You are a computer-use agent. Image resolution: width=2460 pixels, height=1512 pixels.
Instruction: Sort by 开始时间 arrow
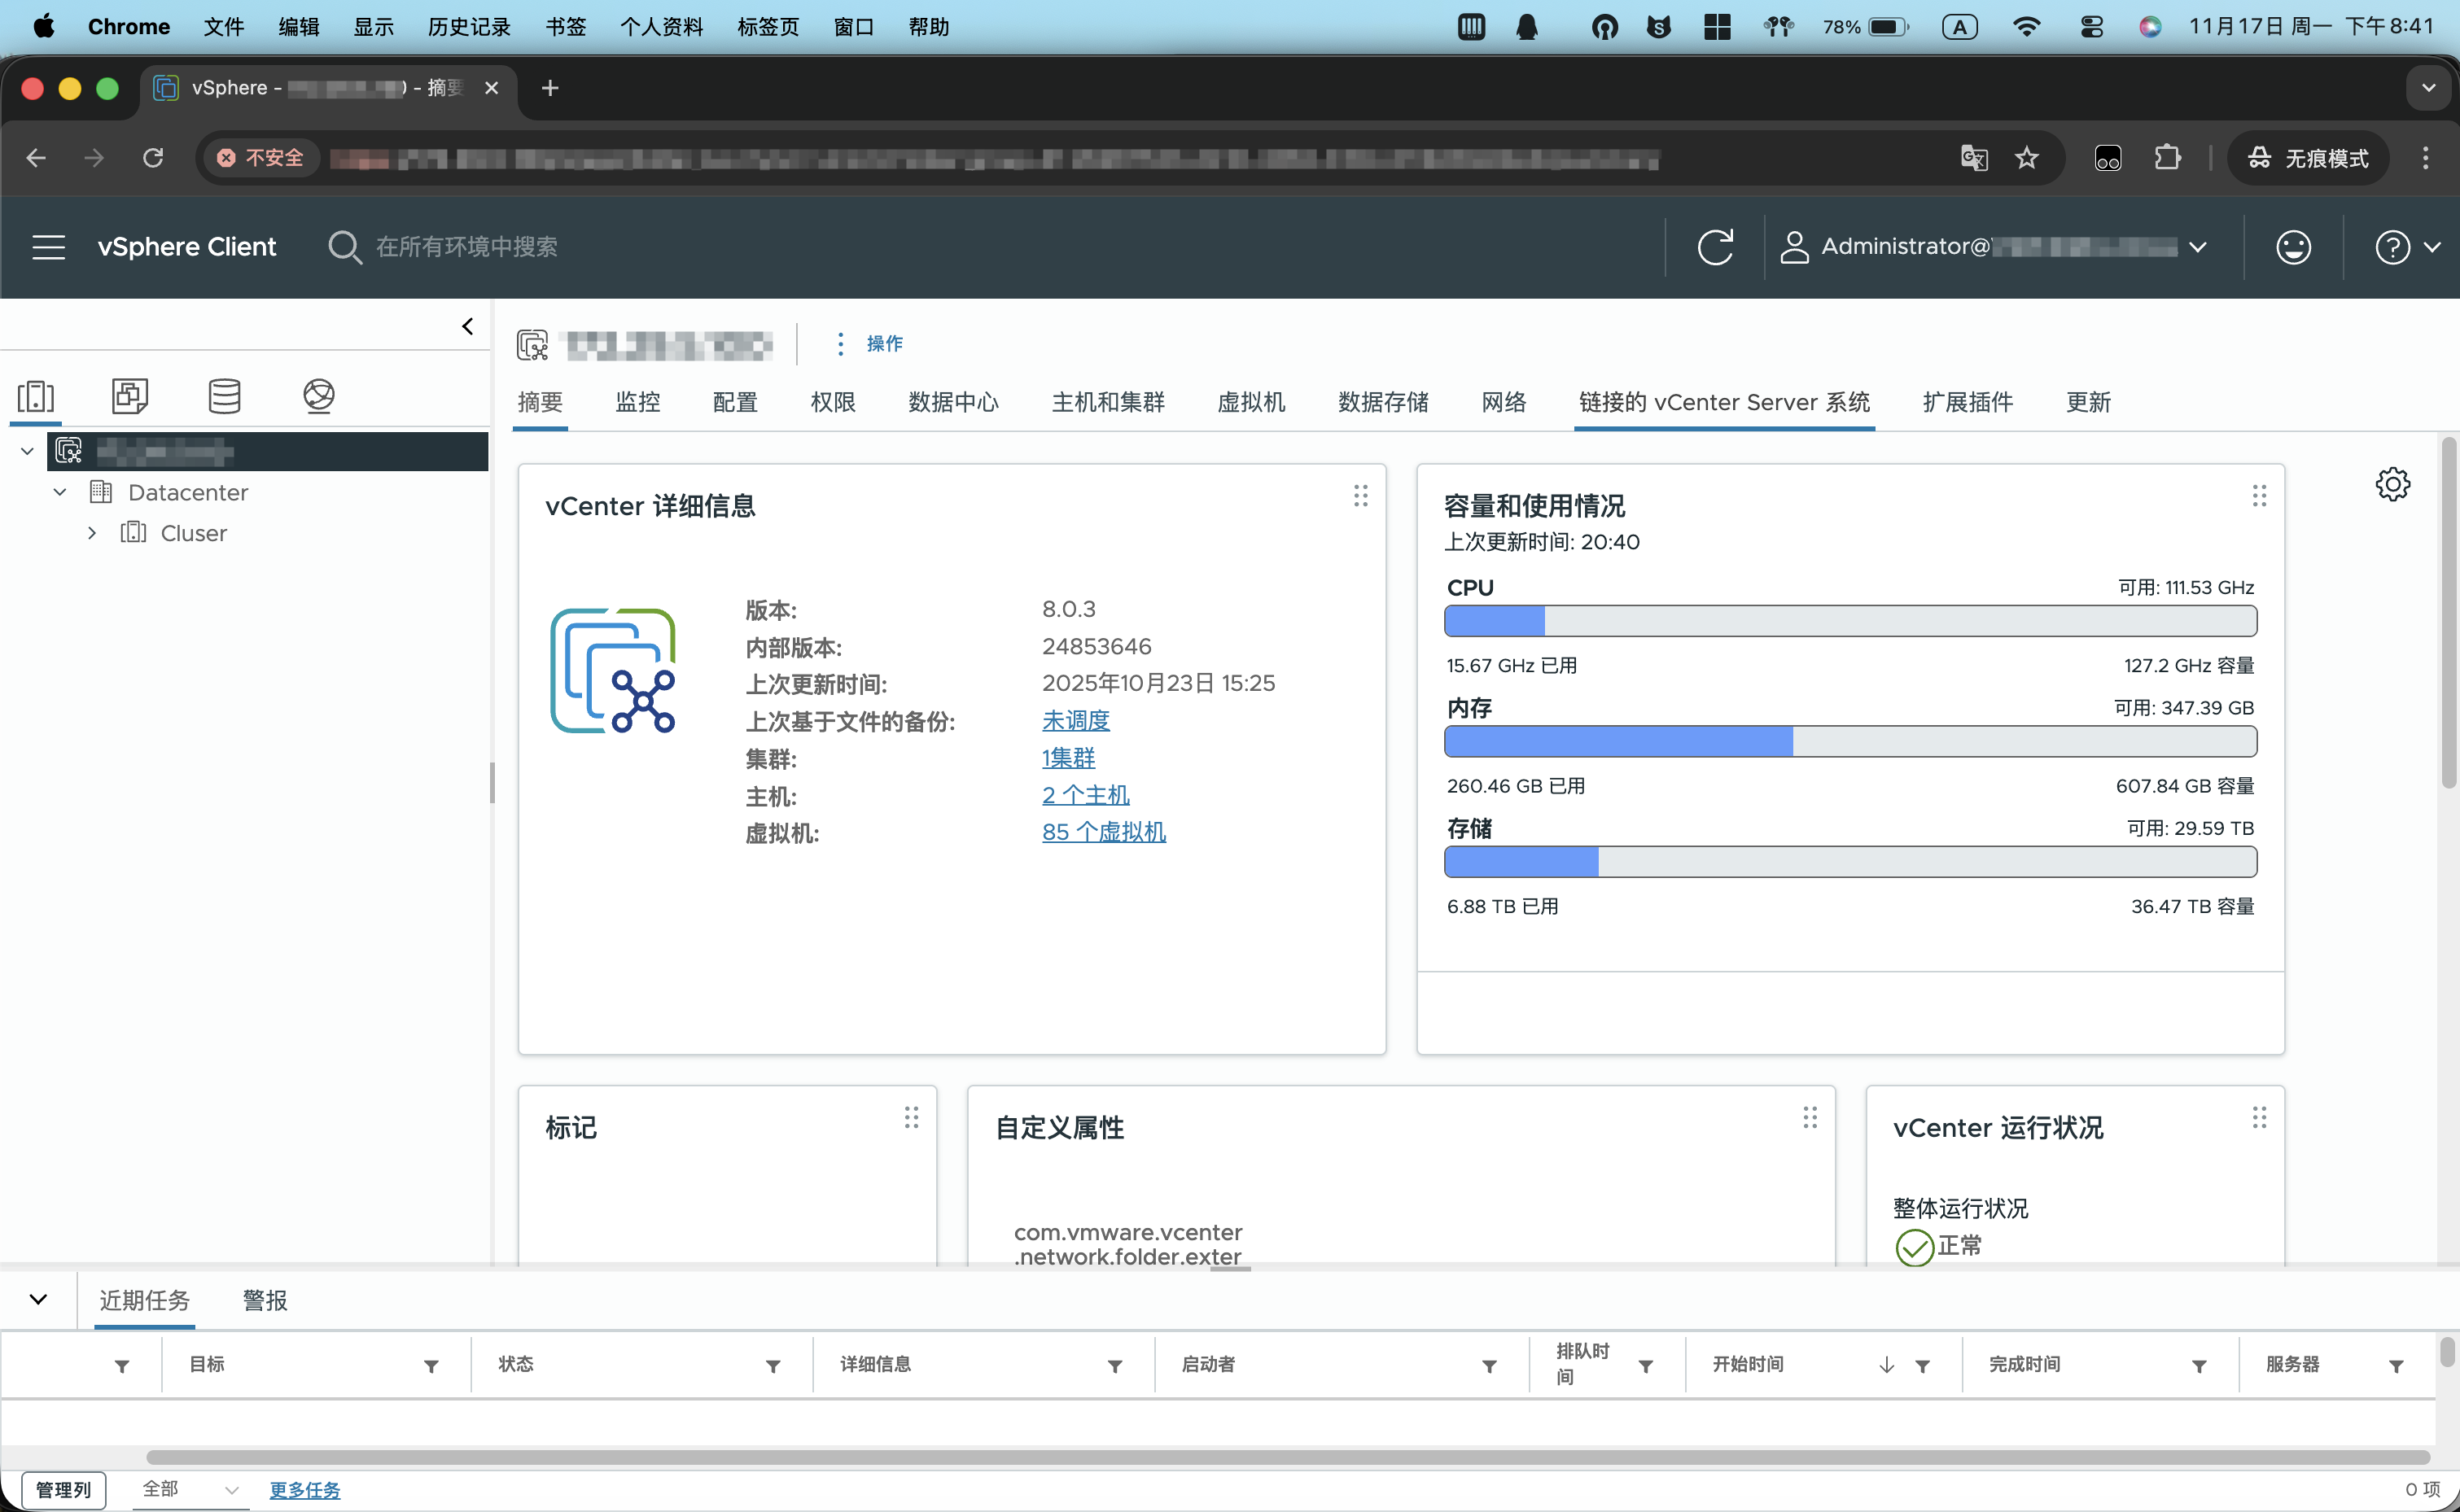point(1886,1365)
